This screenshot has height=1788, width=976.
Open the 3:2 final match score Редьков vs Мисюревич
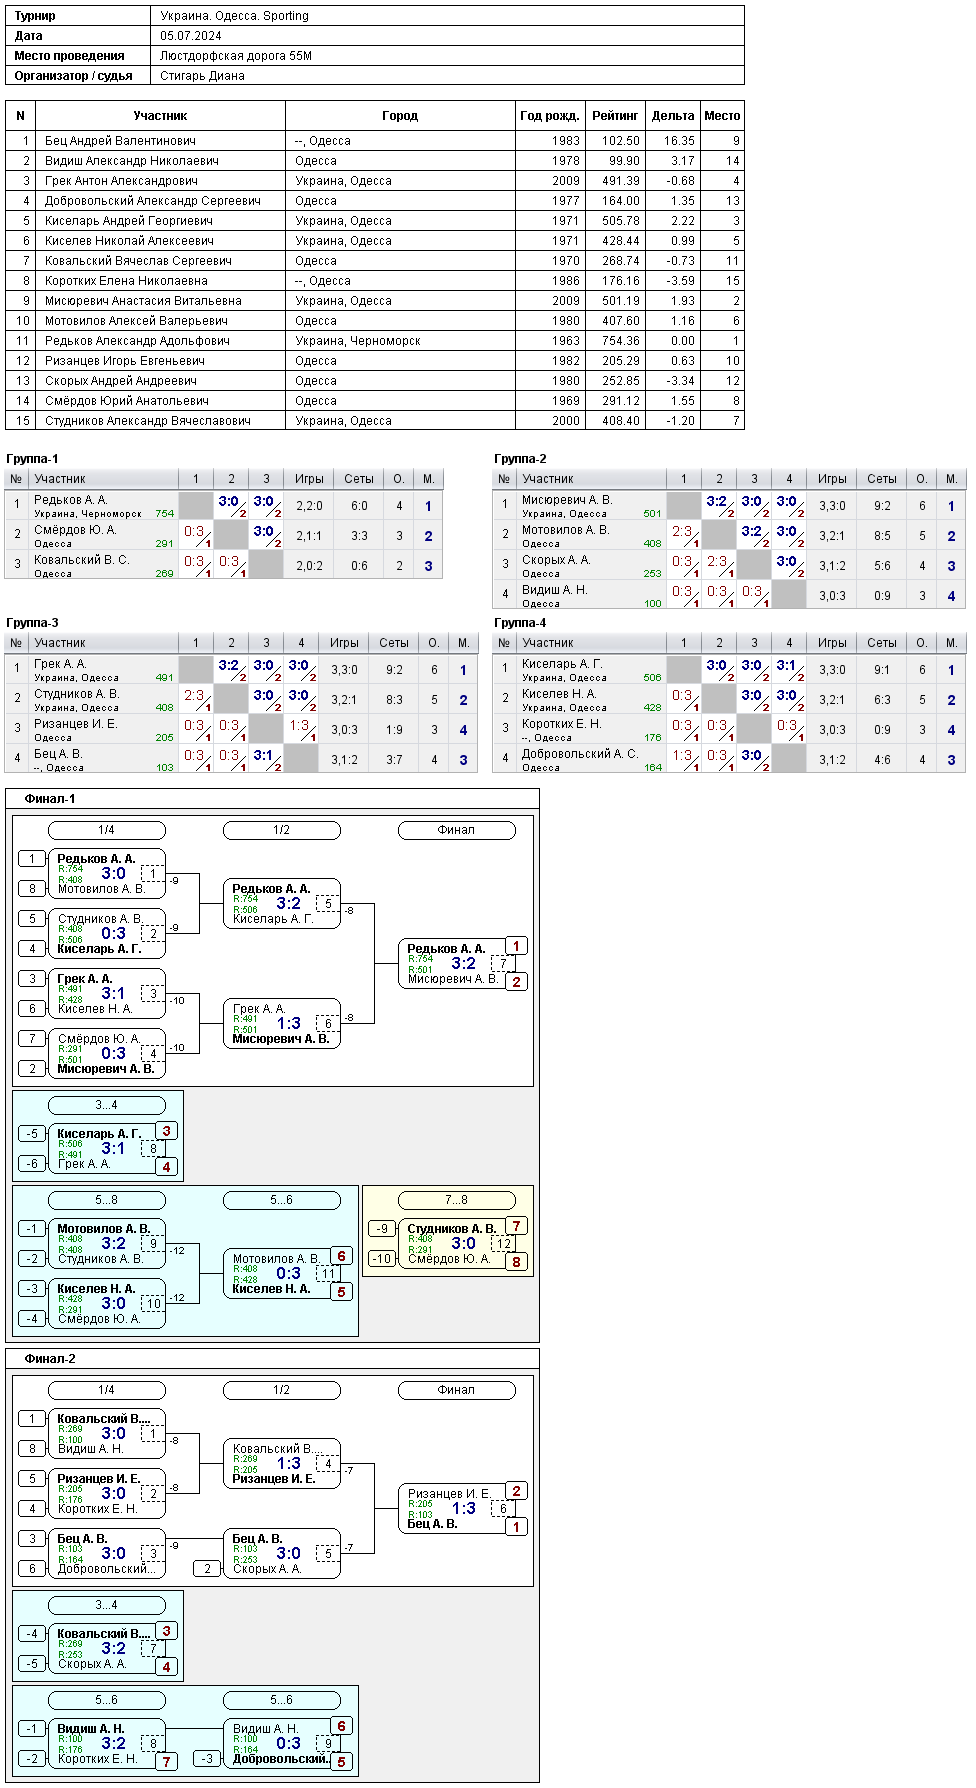463,963
